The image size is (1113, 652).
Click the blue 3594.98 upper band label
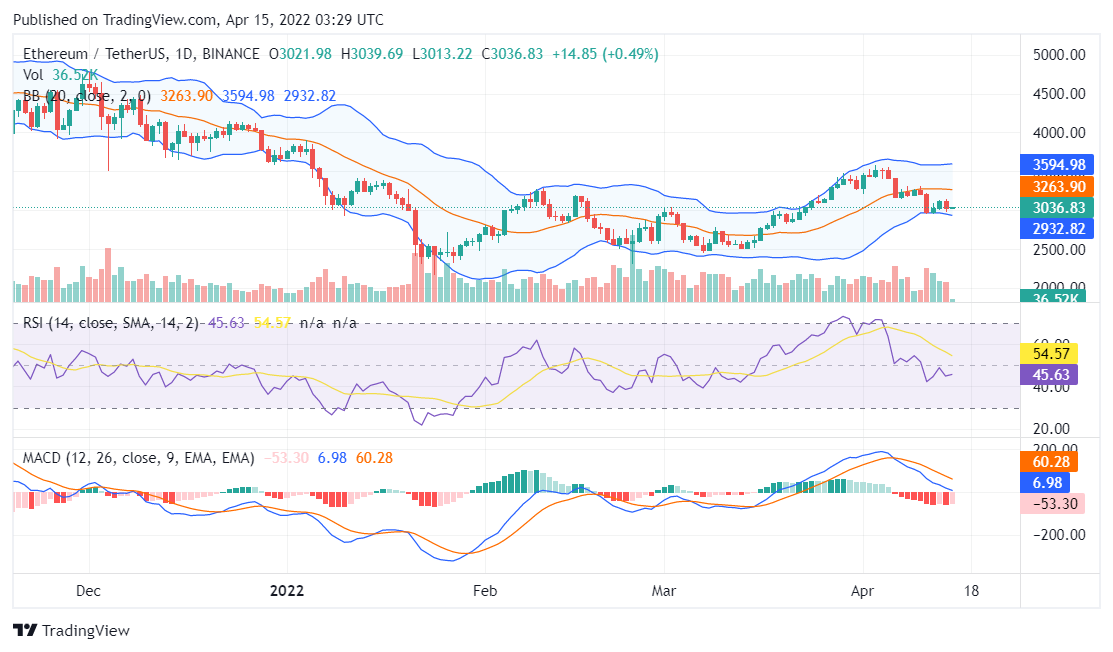click(x=1058, y=164)
